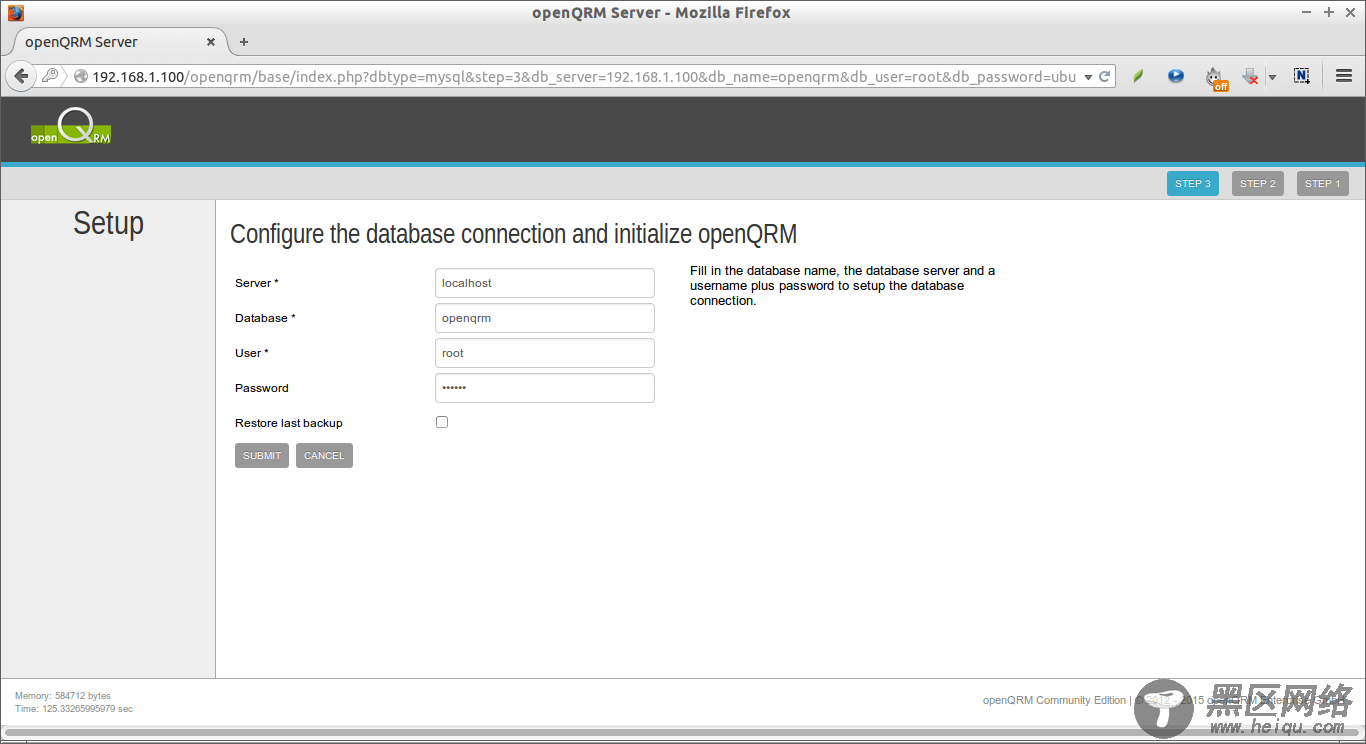
Task: Open a new tab with the plus button
Action: tap(244, 42)
